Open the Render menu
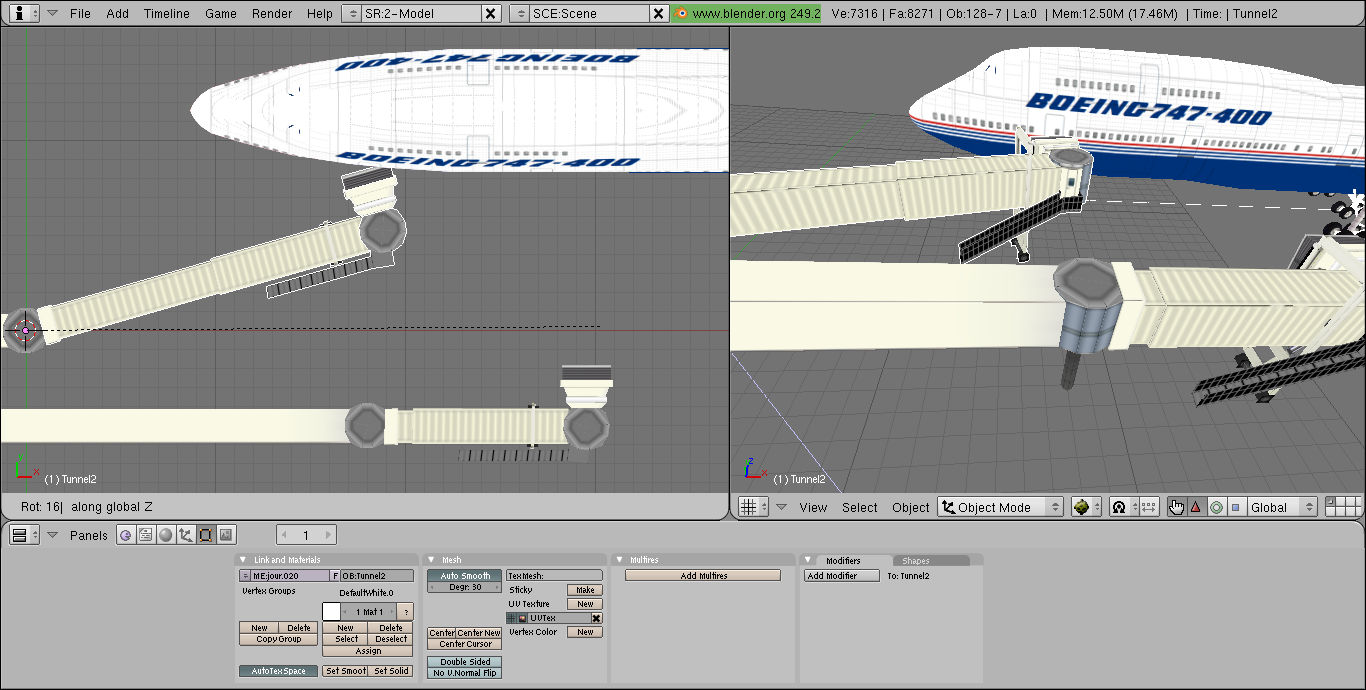Image resolution: width=1366 pixels, height=690 pixels. (272, 14)
